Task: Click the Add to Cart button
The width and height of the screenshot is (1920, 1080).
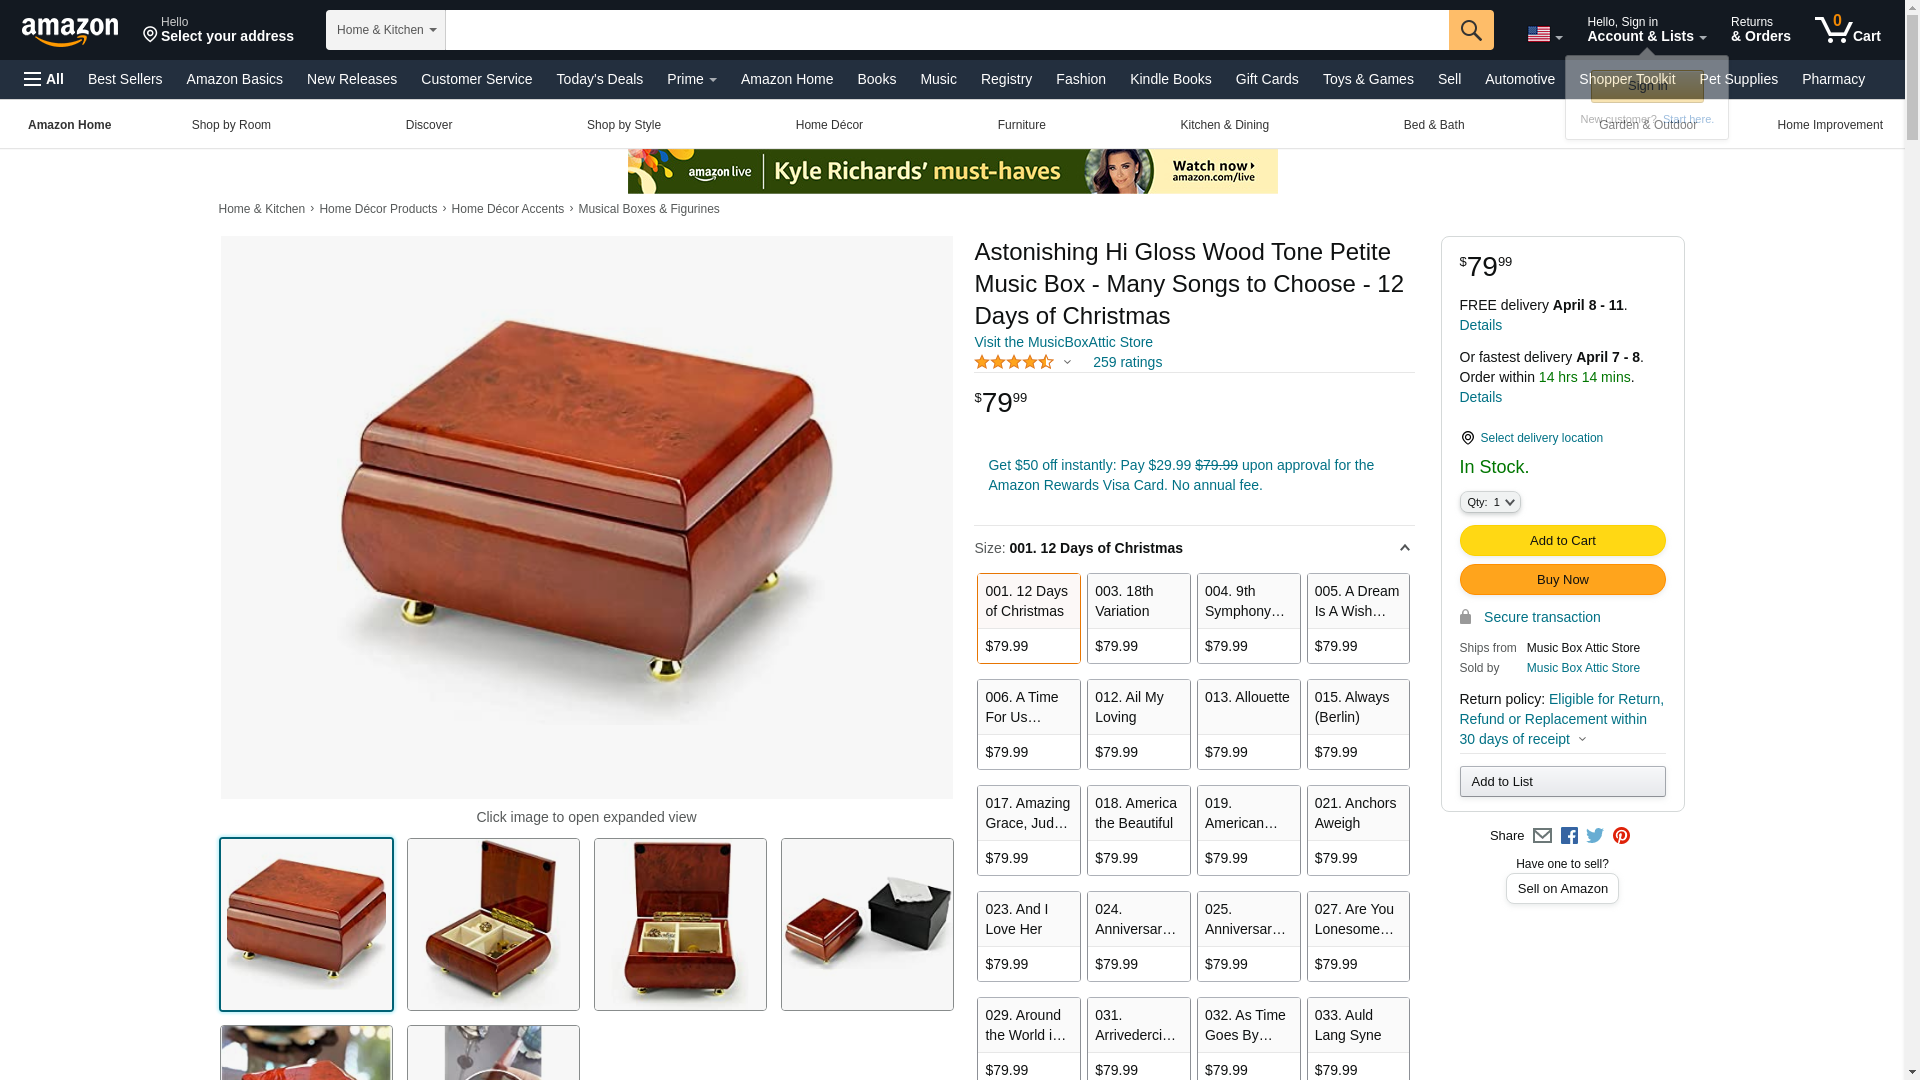Action: pyautogui.click(x=1562, y=541)
